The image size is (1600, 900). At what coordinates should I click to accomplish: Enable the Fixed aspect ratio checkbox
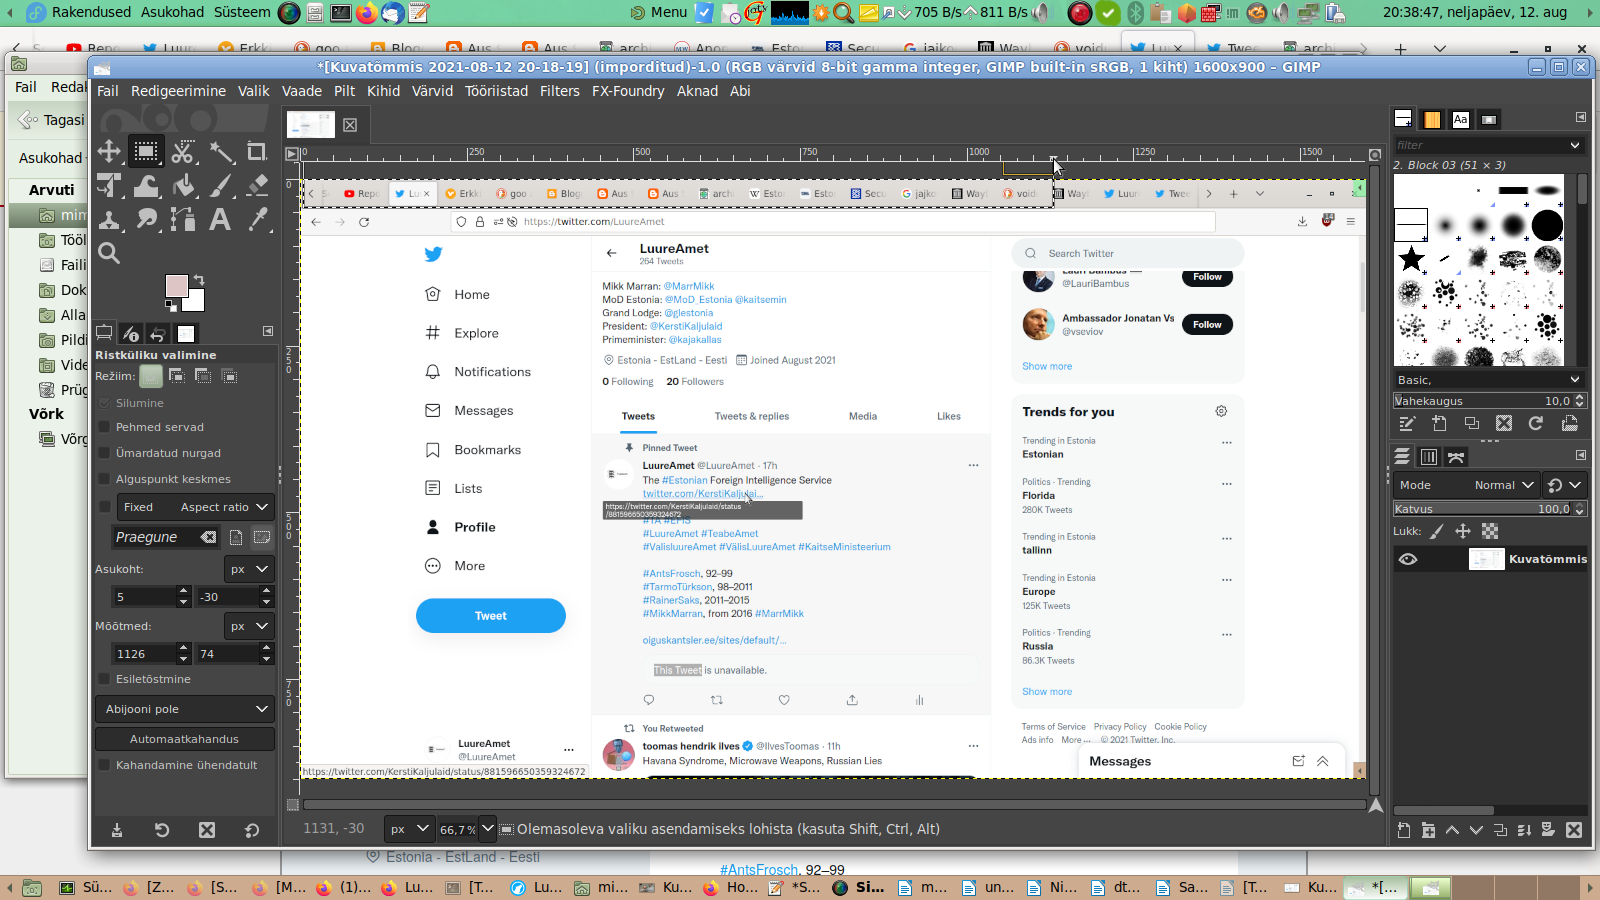(x=104, y=507)
